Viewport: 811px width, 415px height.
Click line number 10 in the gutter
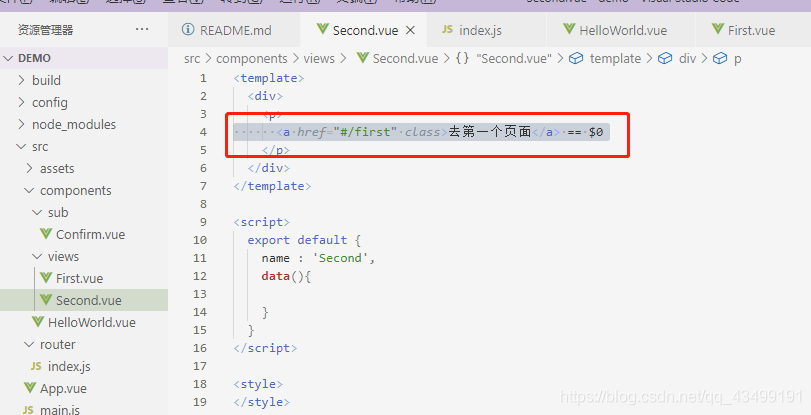tap(200, 240)
